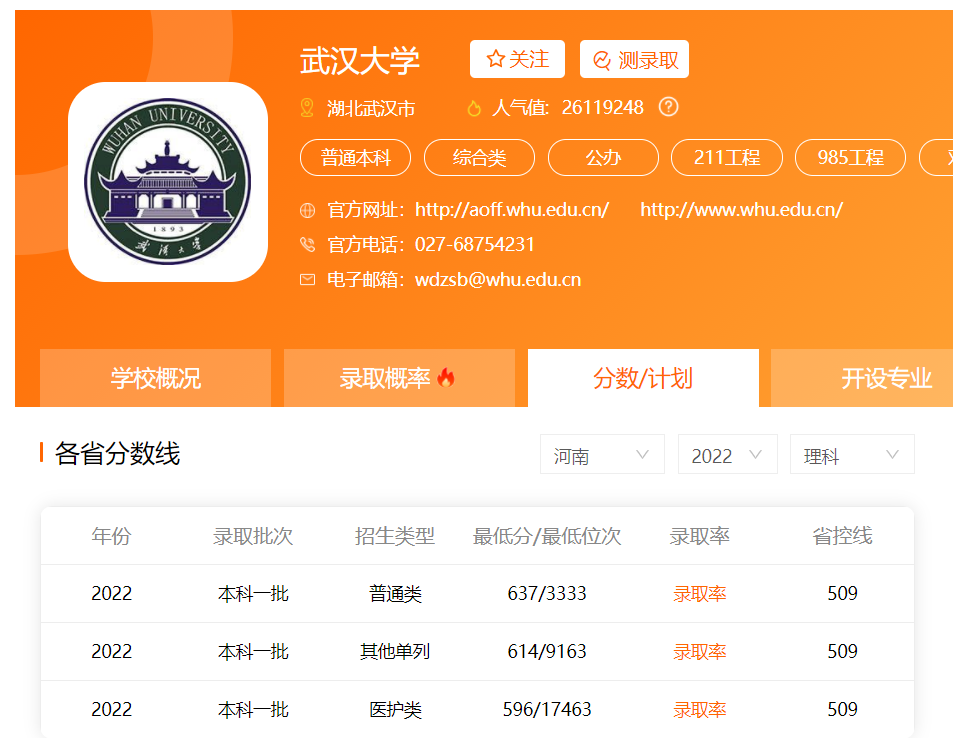The image size is (953, 738).
Task: Switch to the 分数/计划 tab
Action: pos(643,378)
